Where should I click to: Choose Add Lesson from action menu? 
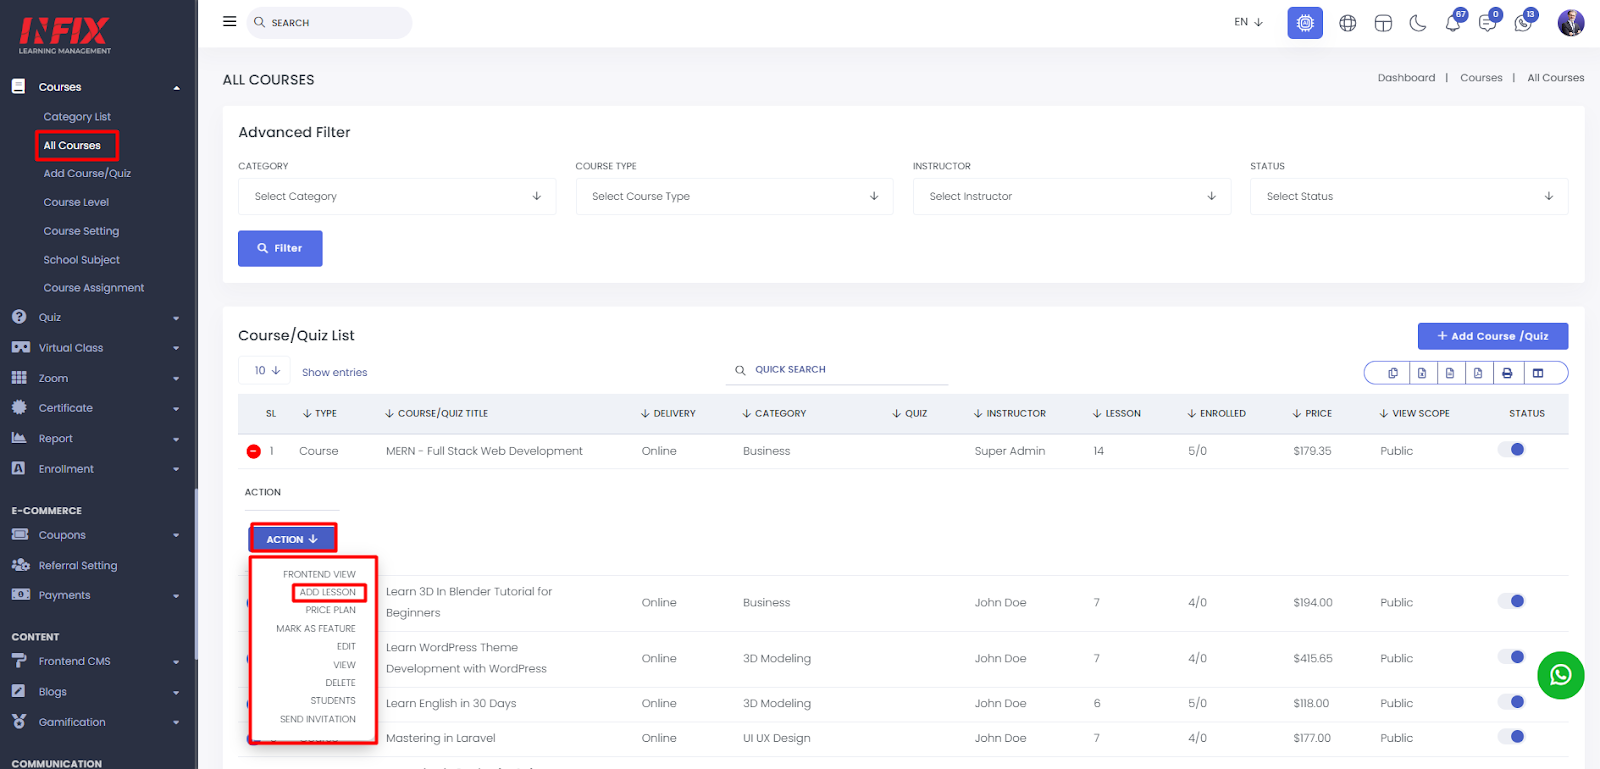click(328, 592)
